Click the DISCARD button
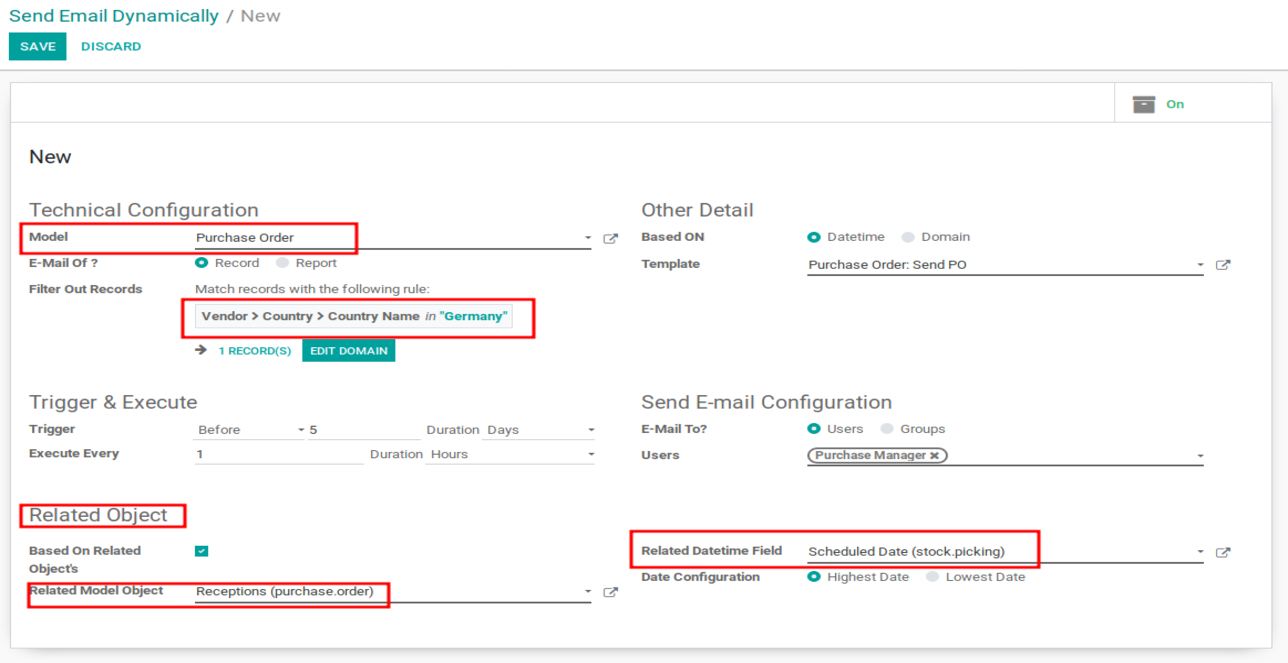This screenshot has height=663, width=1288. pyautogui.click(x=111, y=47)
